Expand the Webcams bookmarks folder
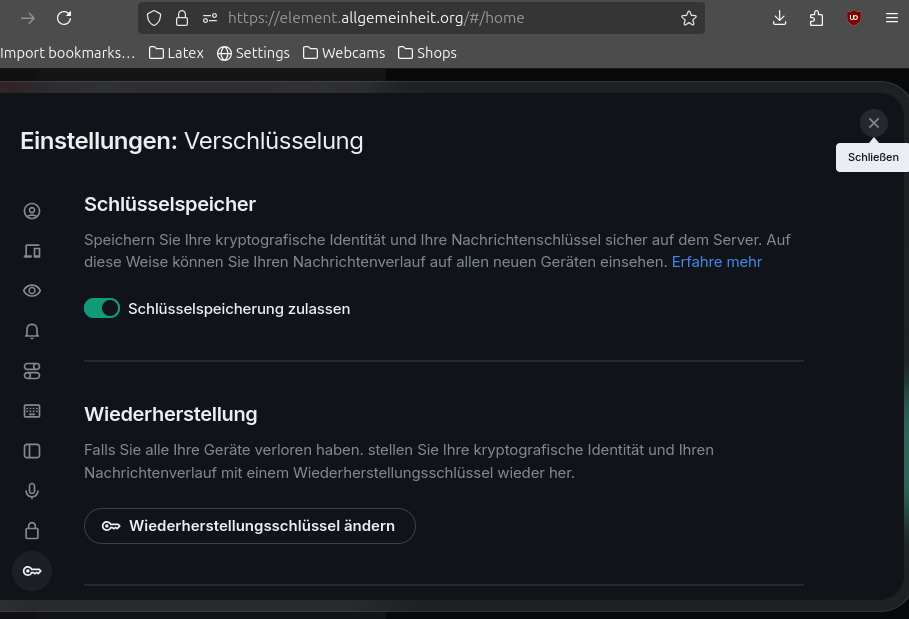This screenshot has width=909, height=619. click(344, 53)
